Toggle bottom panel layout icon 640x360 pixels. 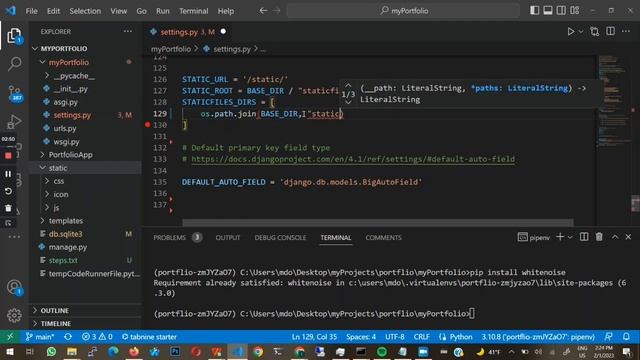(x=548, y=11)
